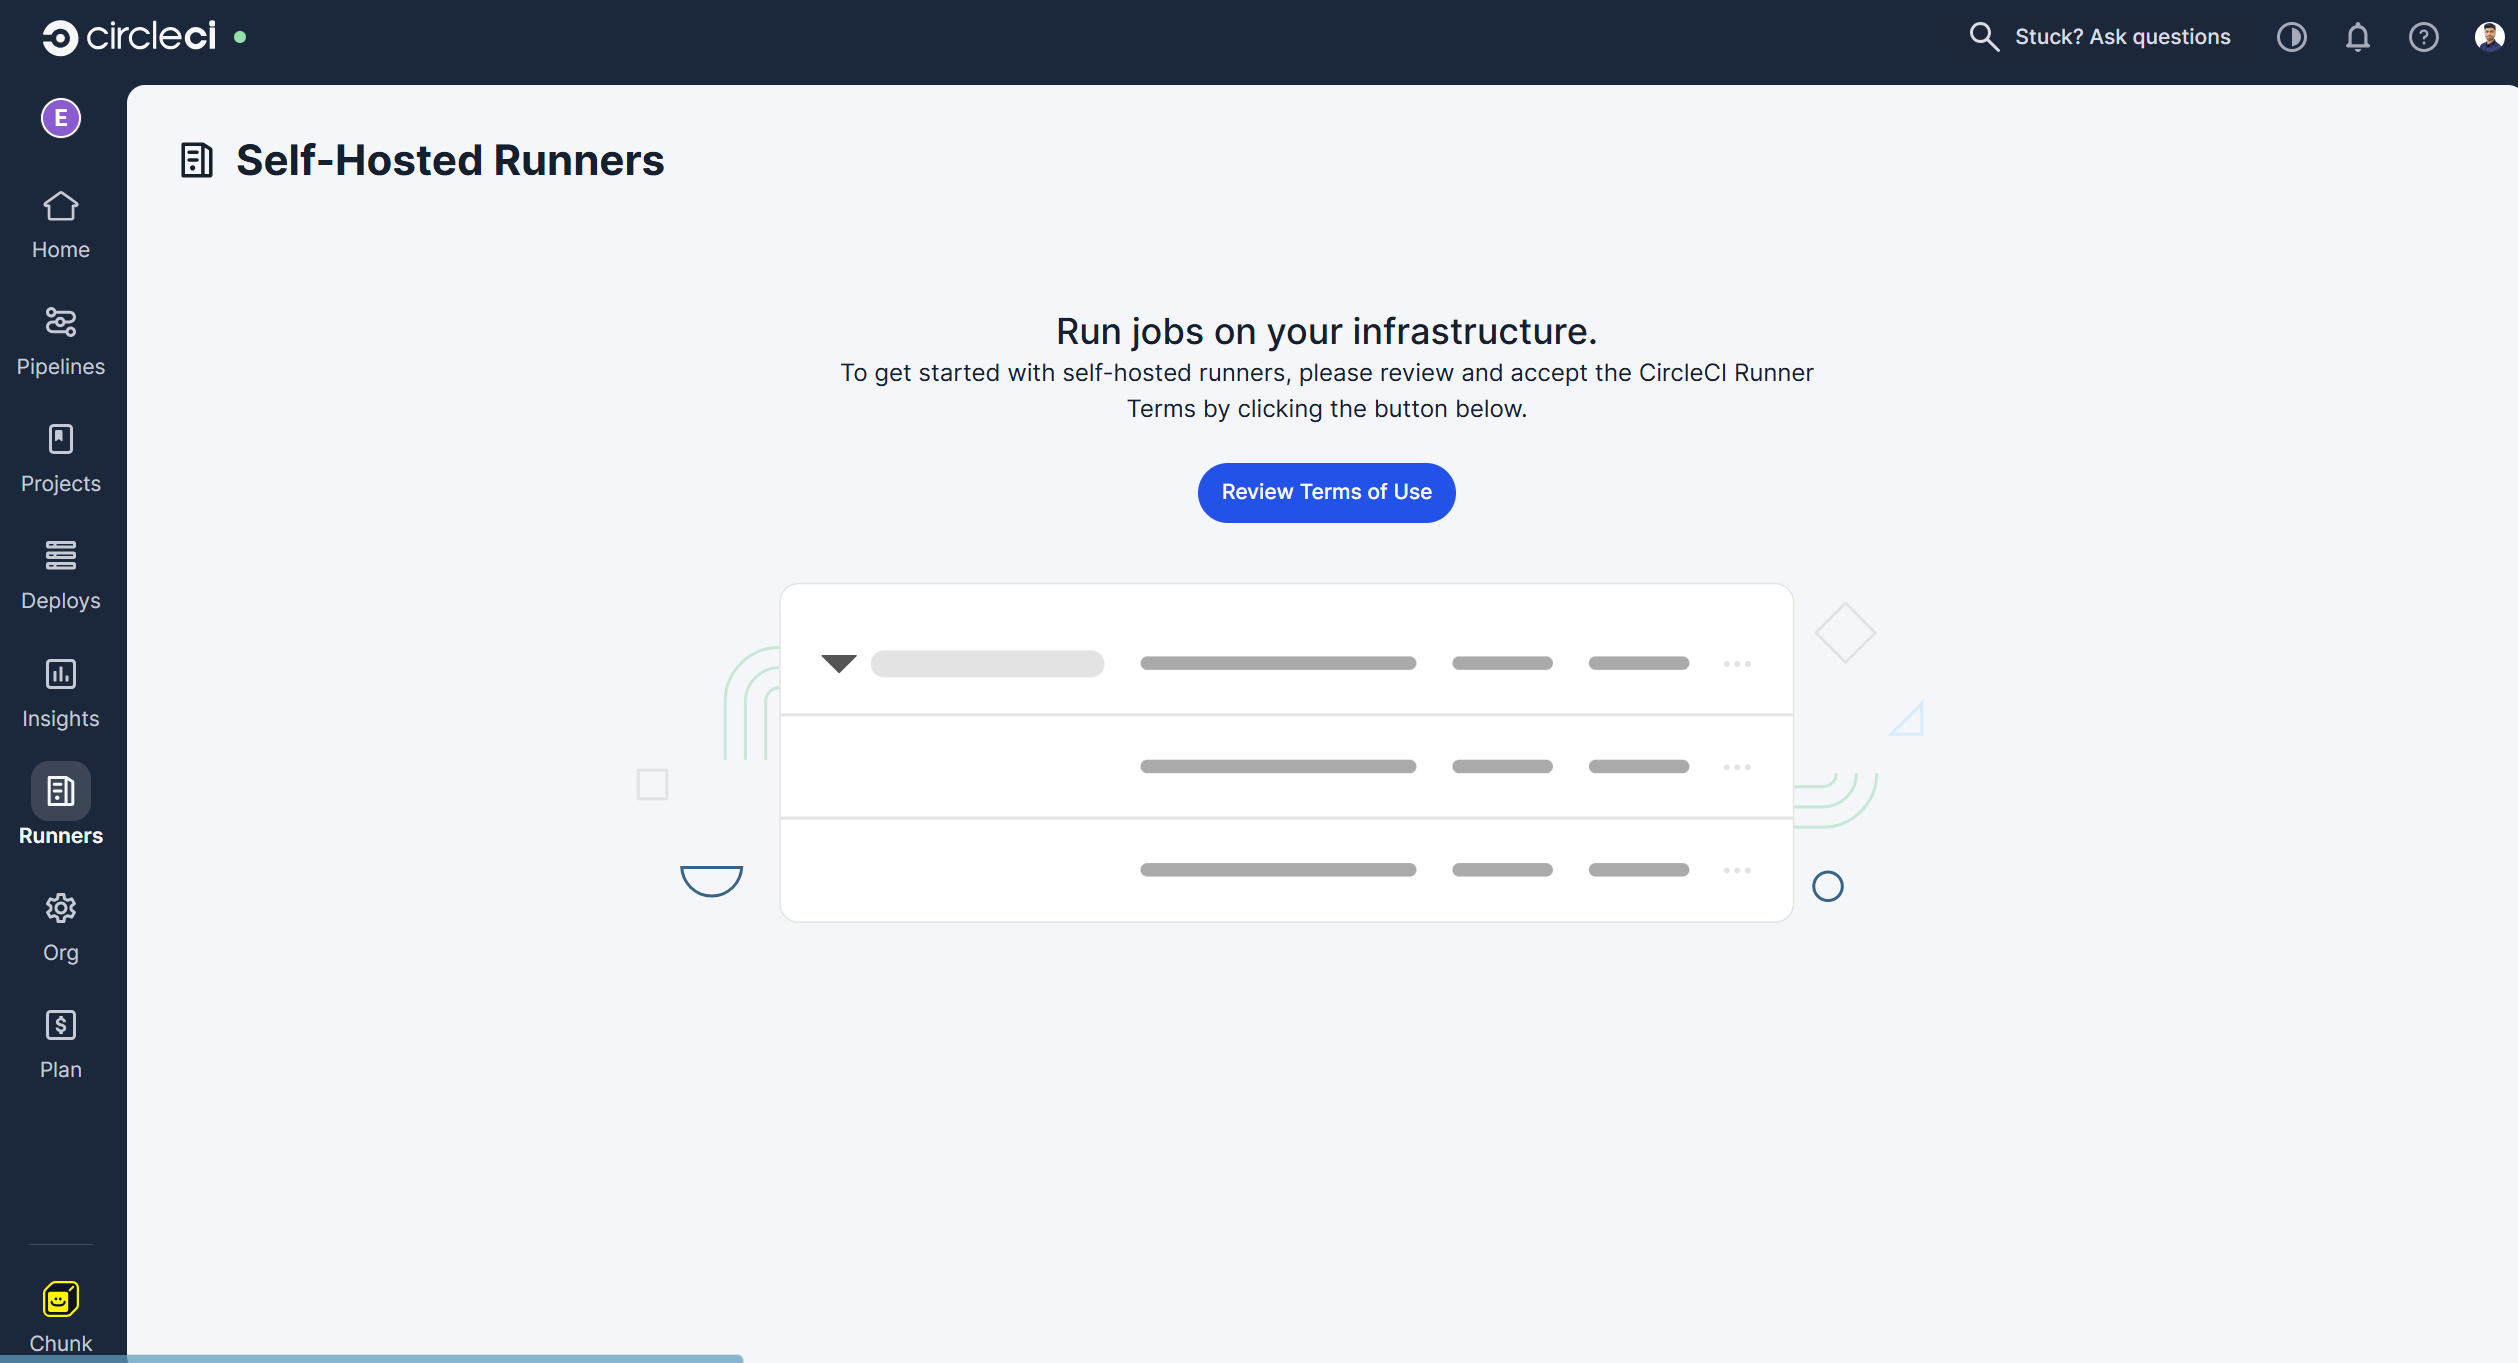Open Projects from the sidebar

pos(61,459)
